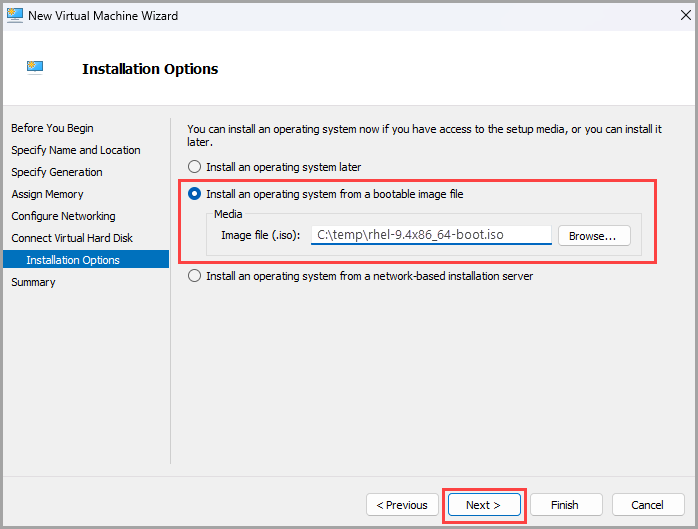The image size is (698, 529).
Task: Cancel the virtual machine wizard
Action: [648, 505]
